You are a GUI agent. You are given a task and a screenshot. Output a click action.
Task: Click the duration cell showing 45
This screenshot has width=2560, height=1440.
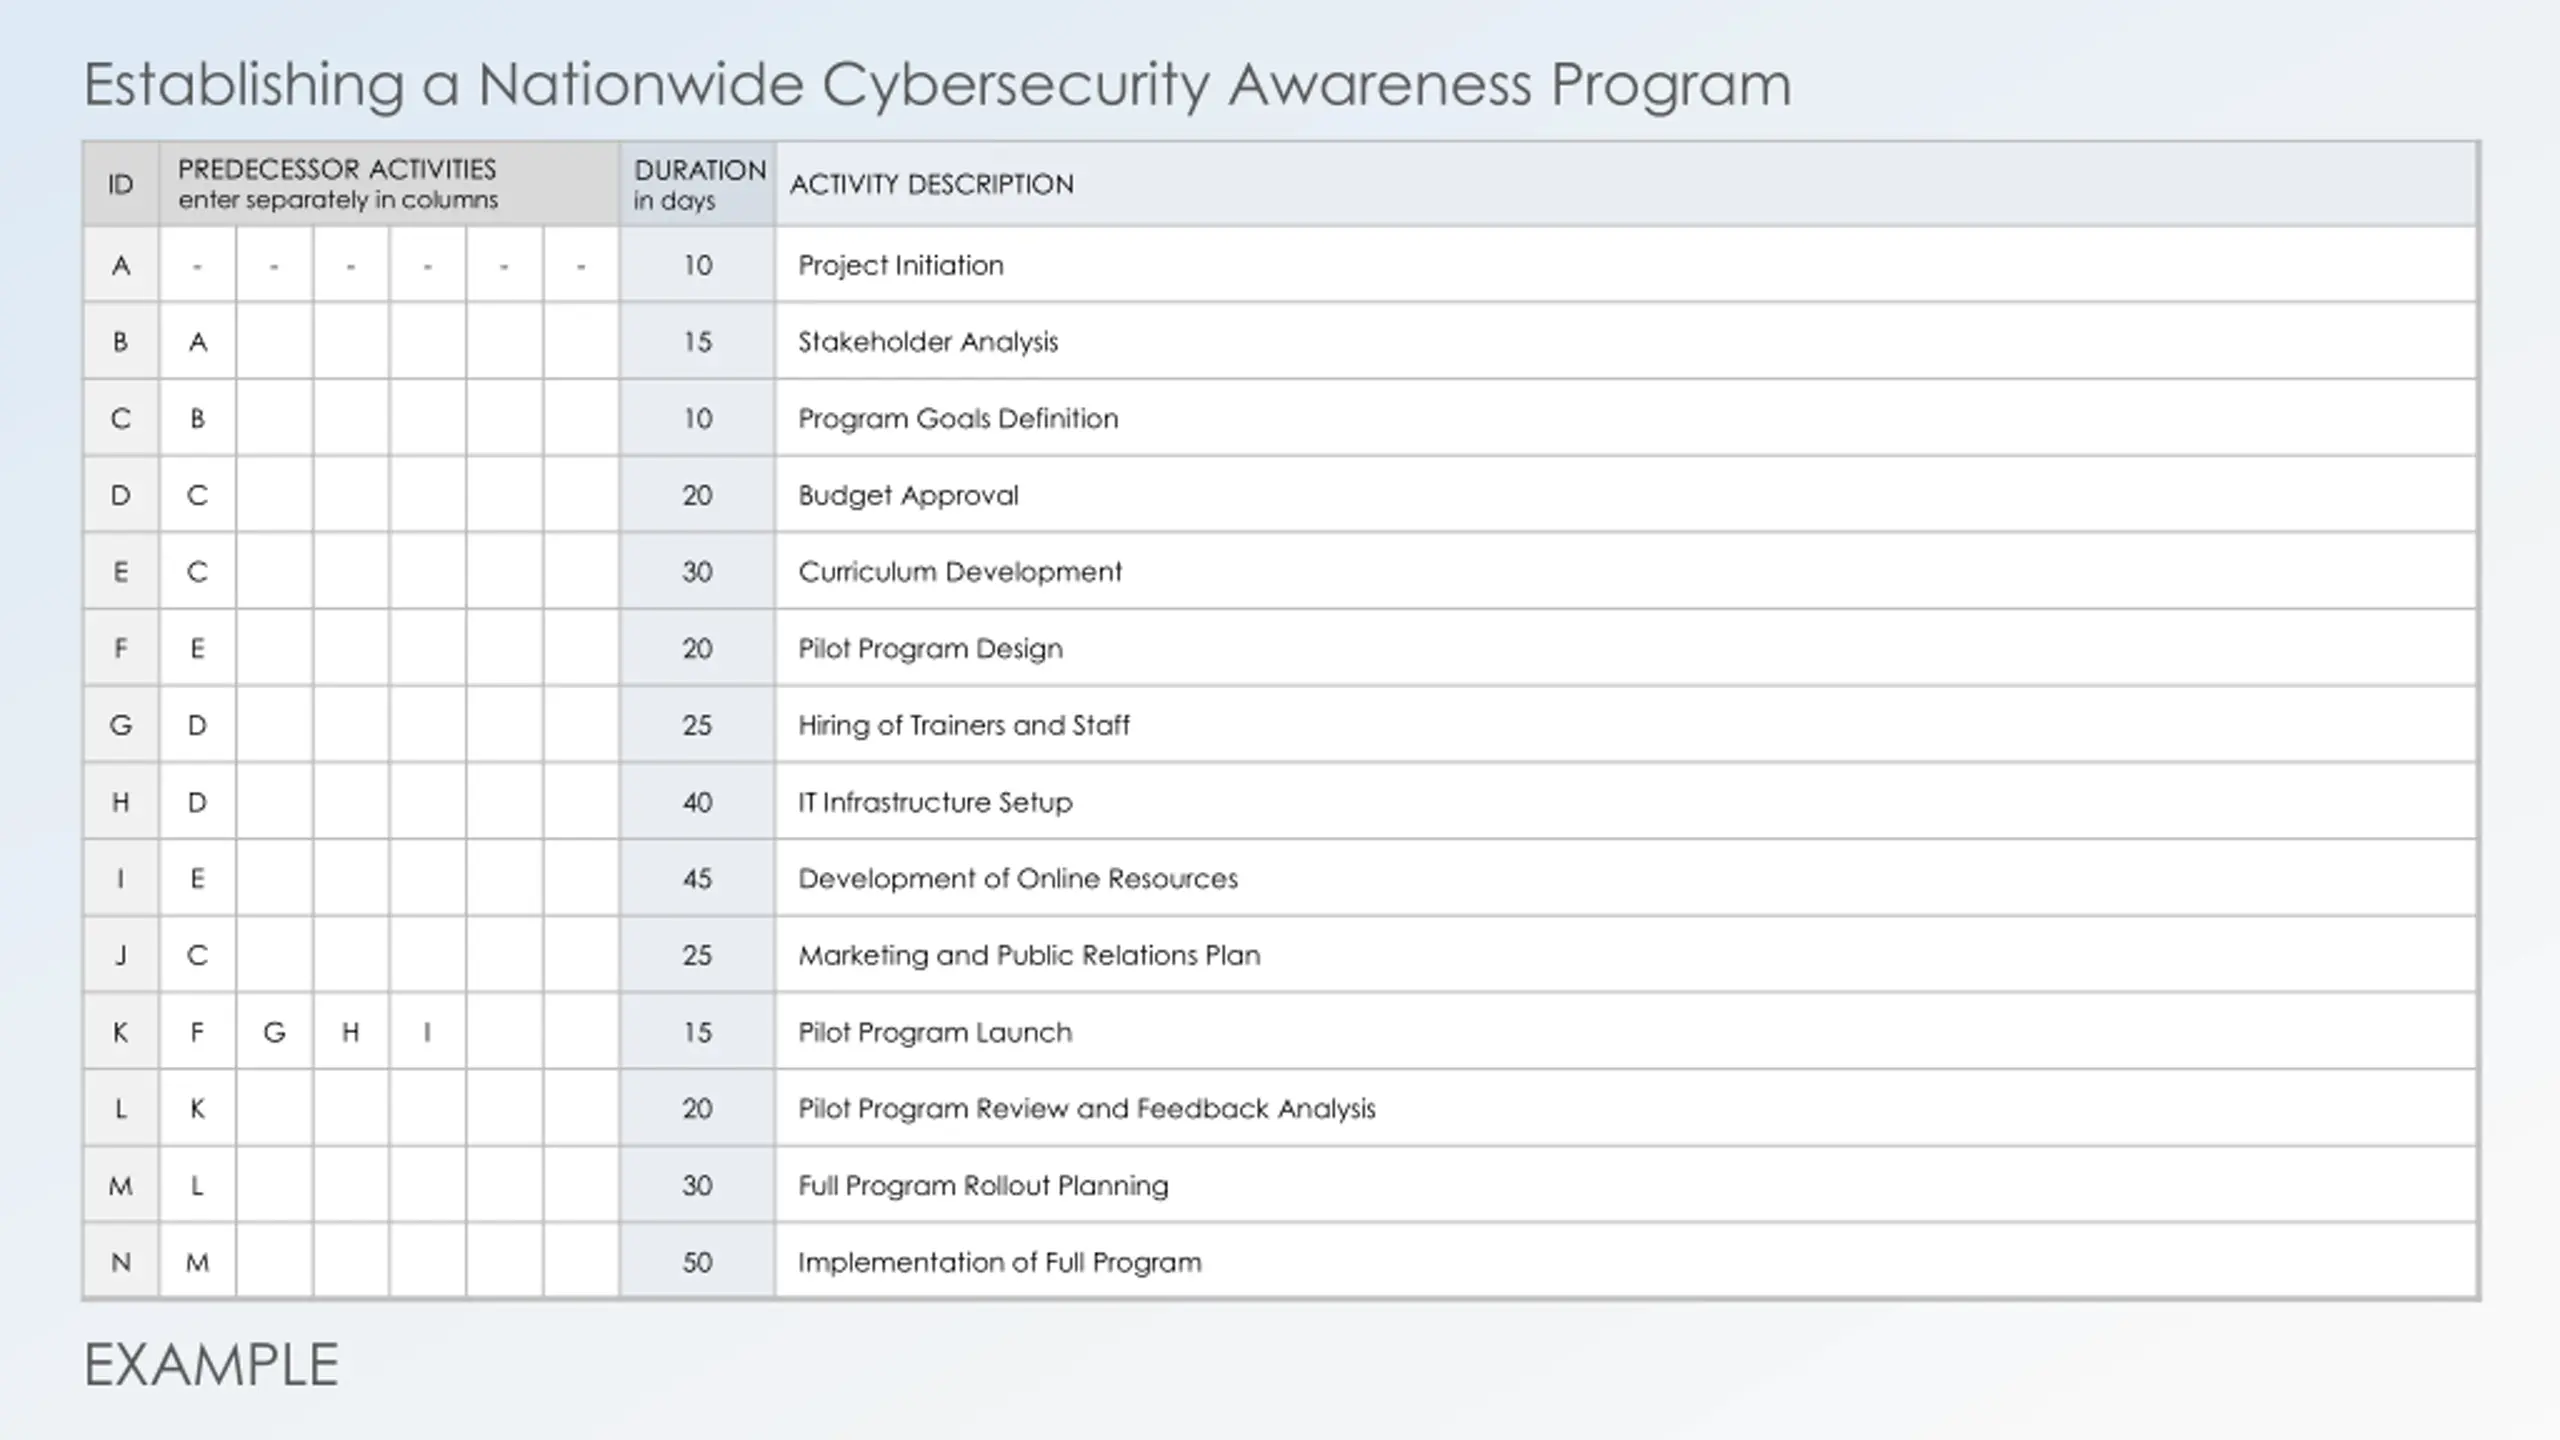point(697,878)
